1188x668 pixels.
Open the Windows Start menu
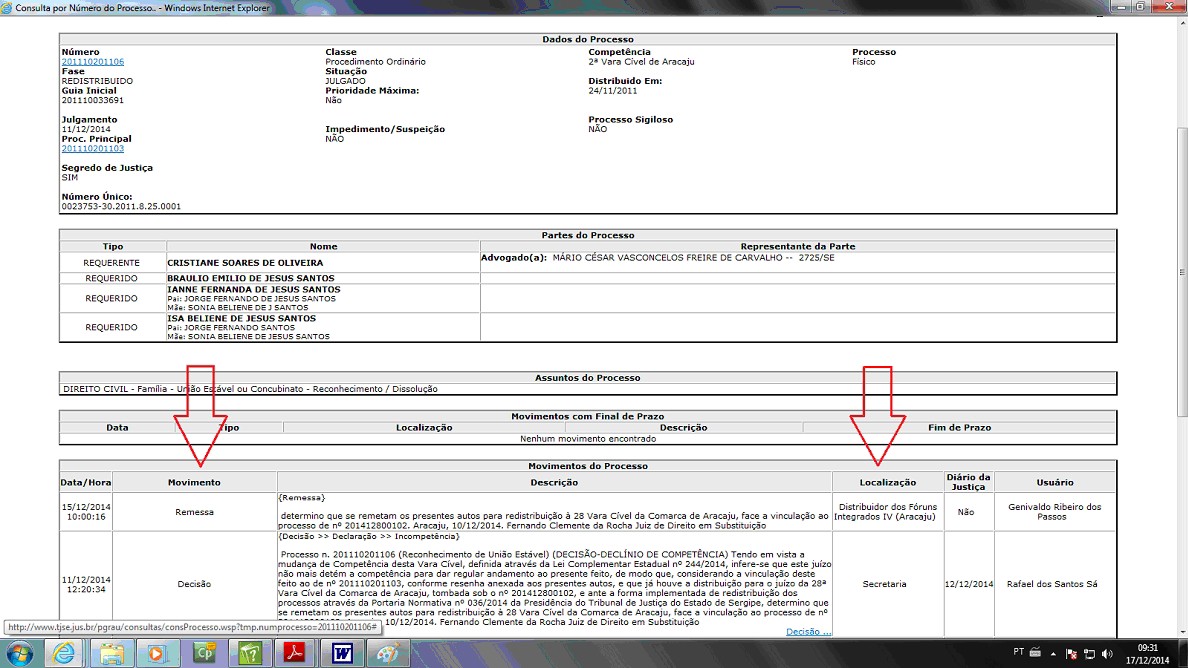click(x=20, y=654)
